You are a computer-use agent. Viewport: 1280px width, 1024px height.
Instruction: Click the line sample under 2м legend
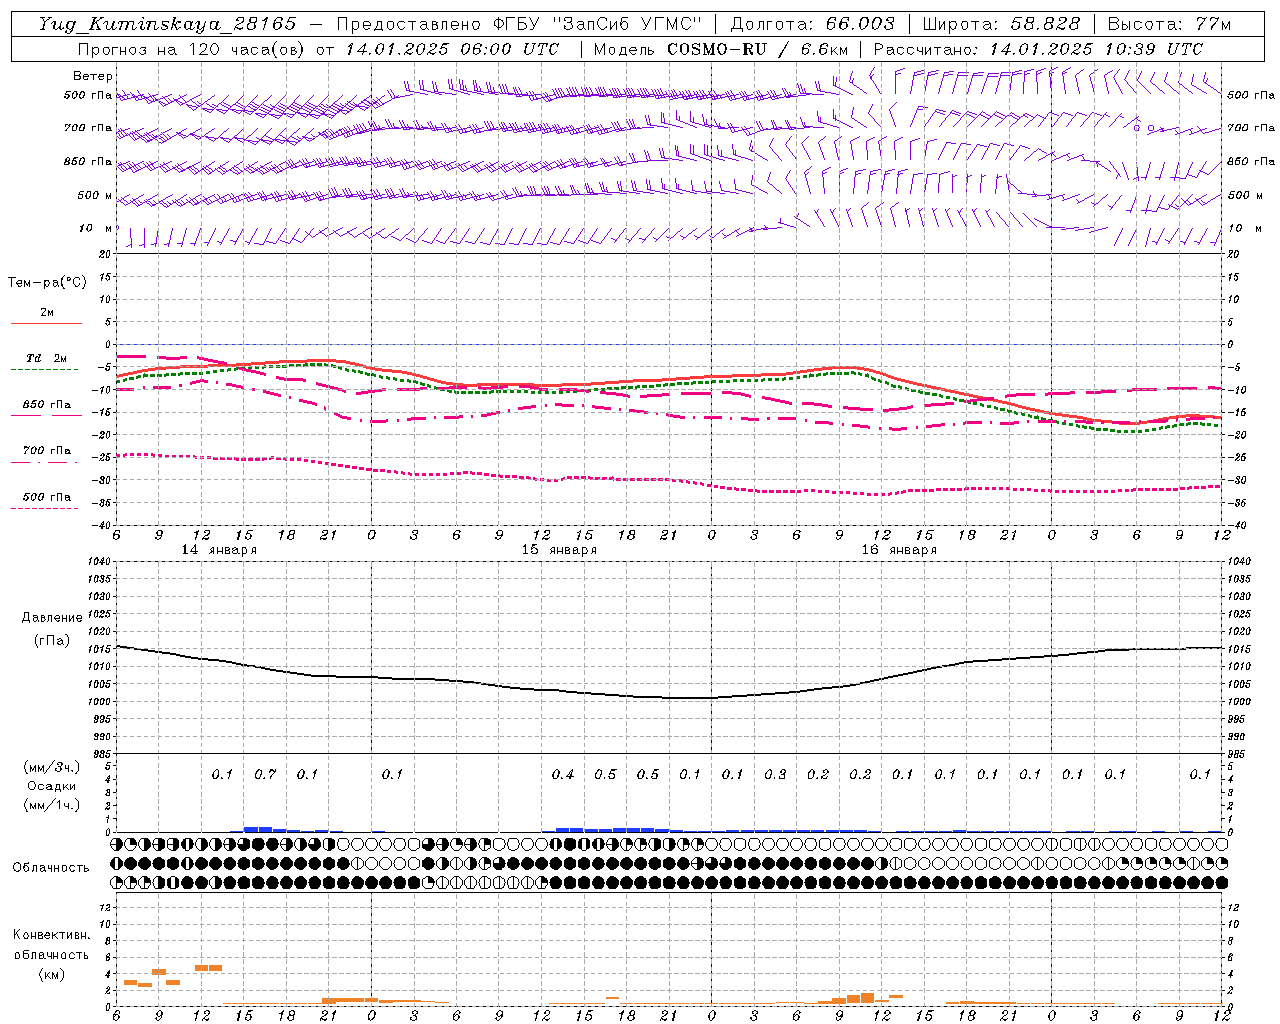(46, 324)
